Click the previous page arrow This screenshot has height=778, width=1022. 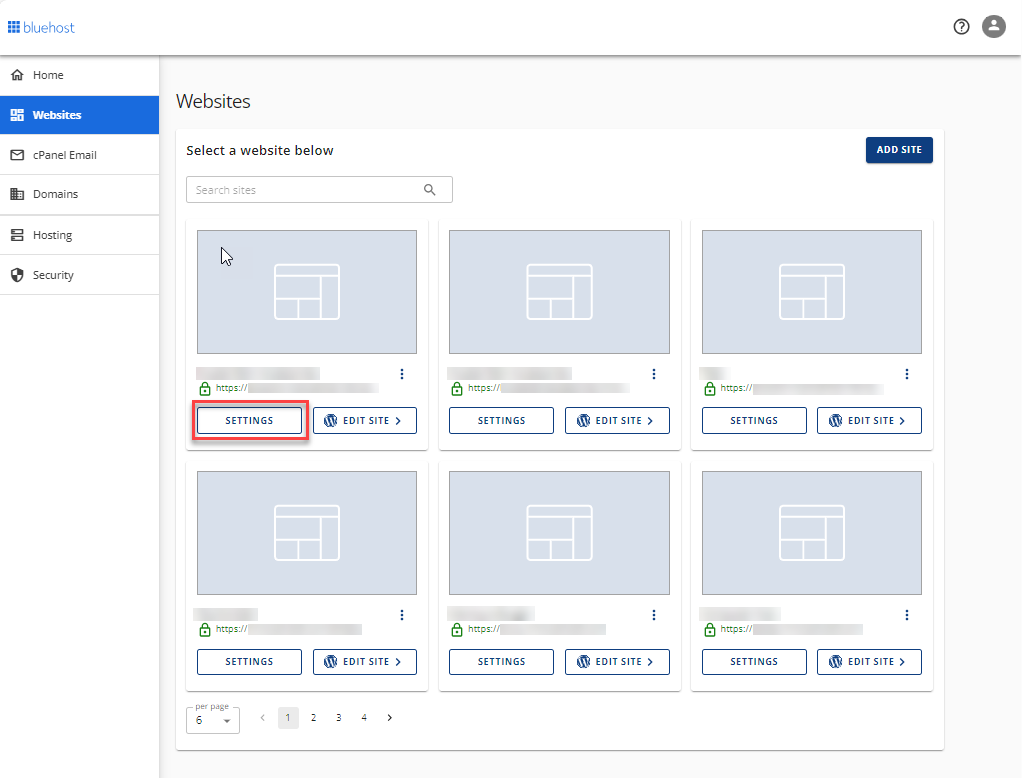click(263, 717)
